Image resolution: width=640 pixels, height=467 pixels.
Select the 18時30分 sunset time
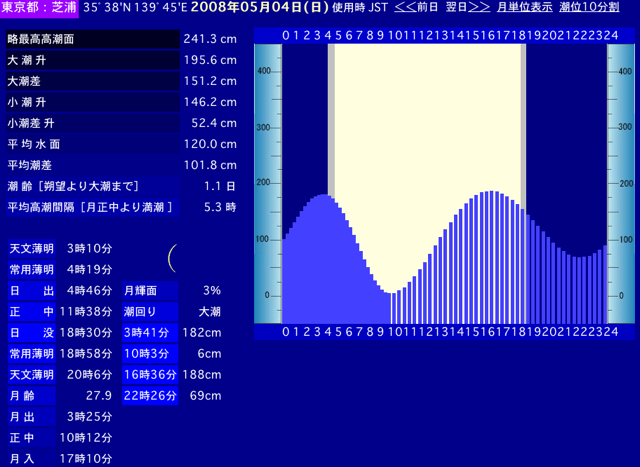click(86, 333)
